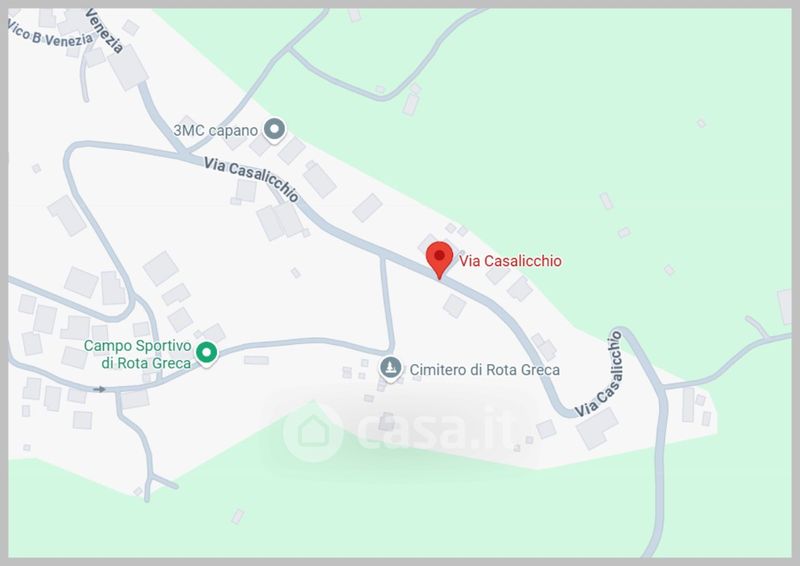
Task: Click the building footprint south of the red pin
Action: point(454,306)
